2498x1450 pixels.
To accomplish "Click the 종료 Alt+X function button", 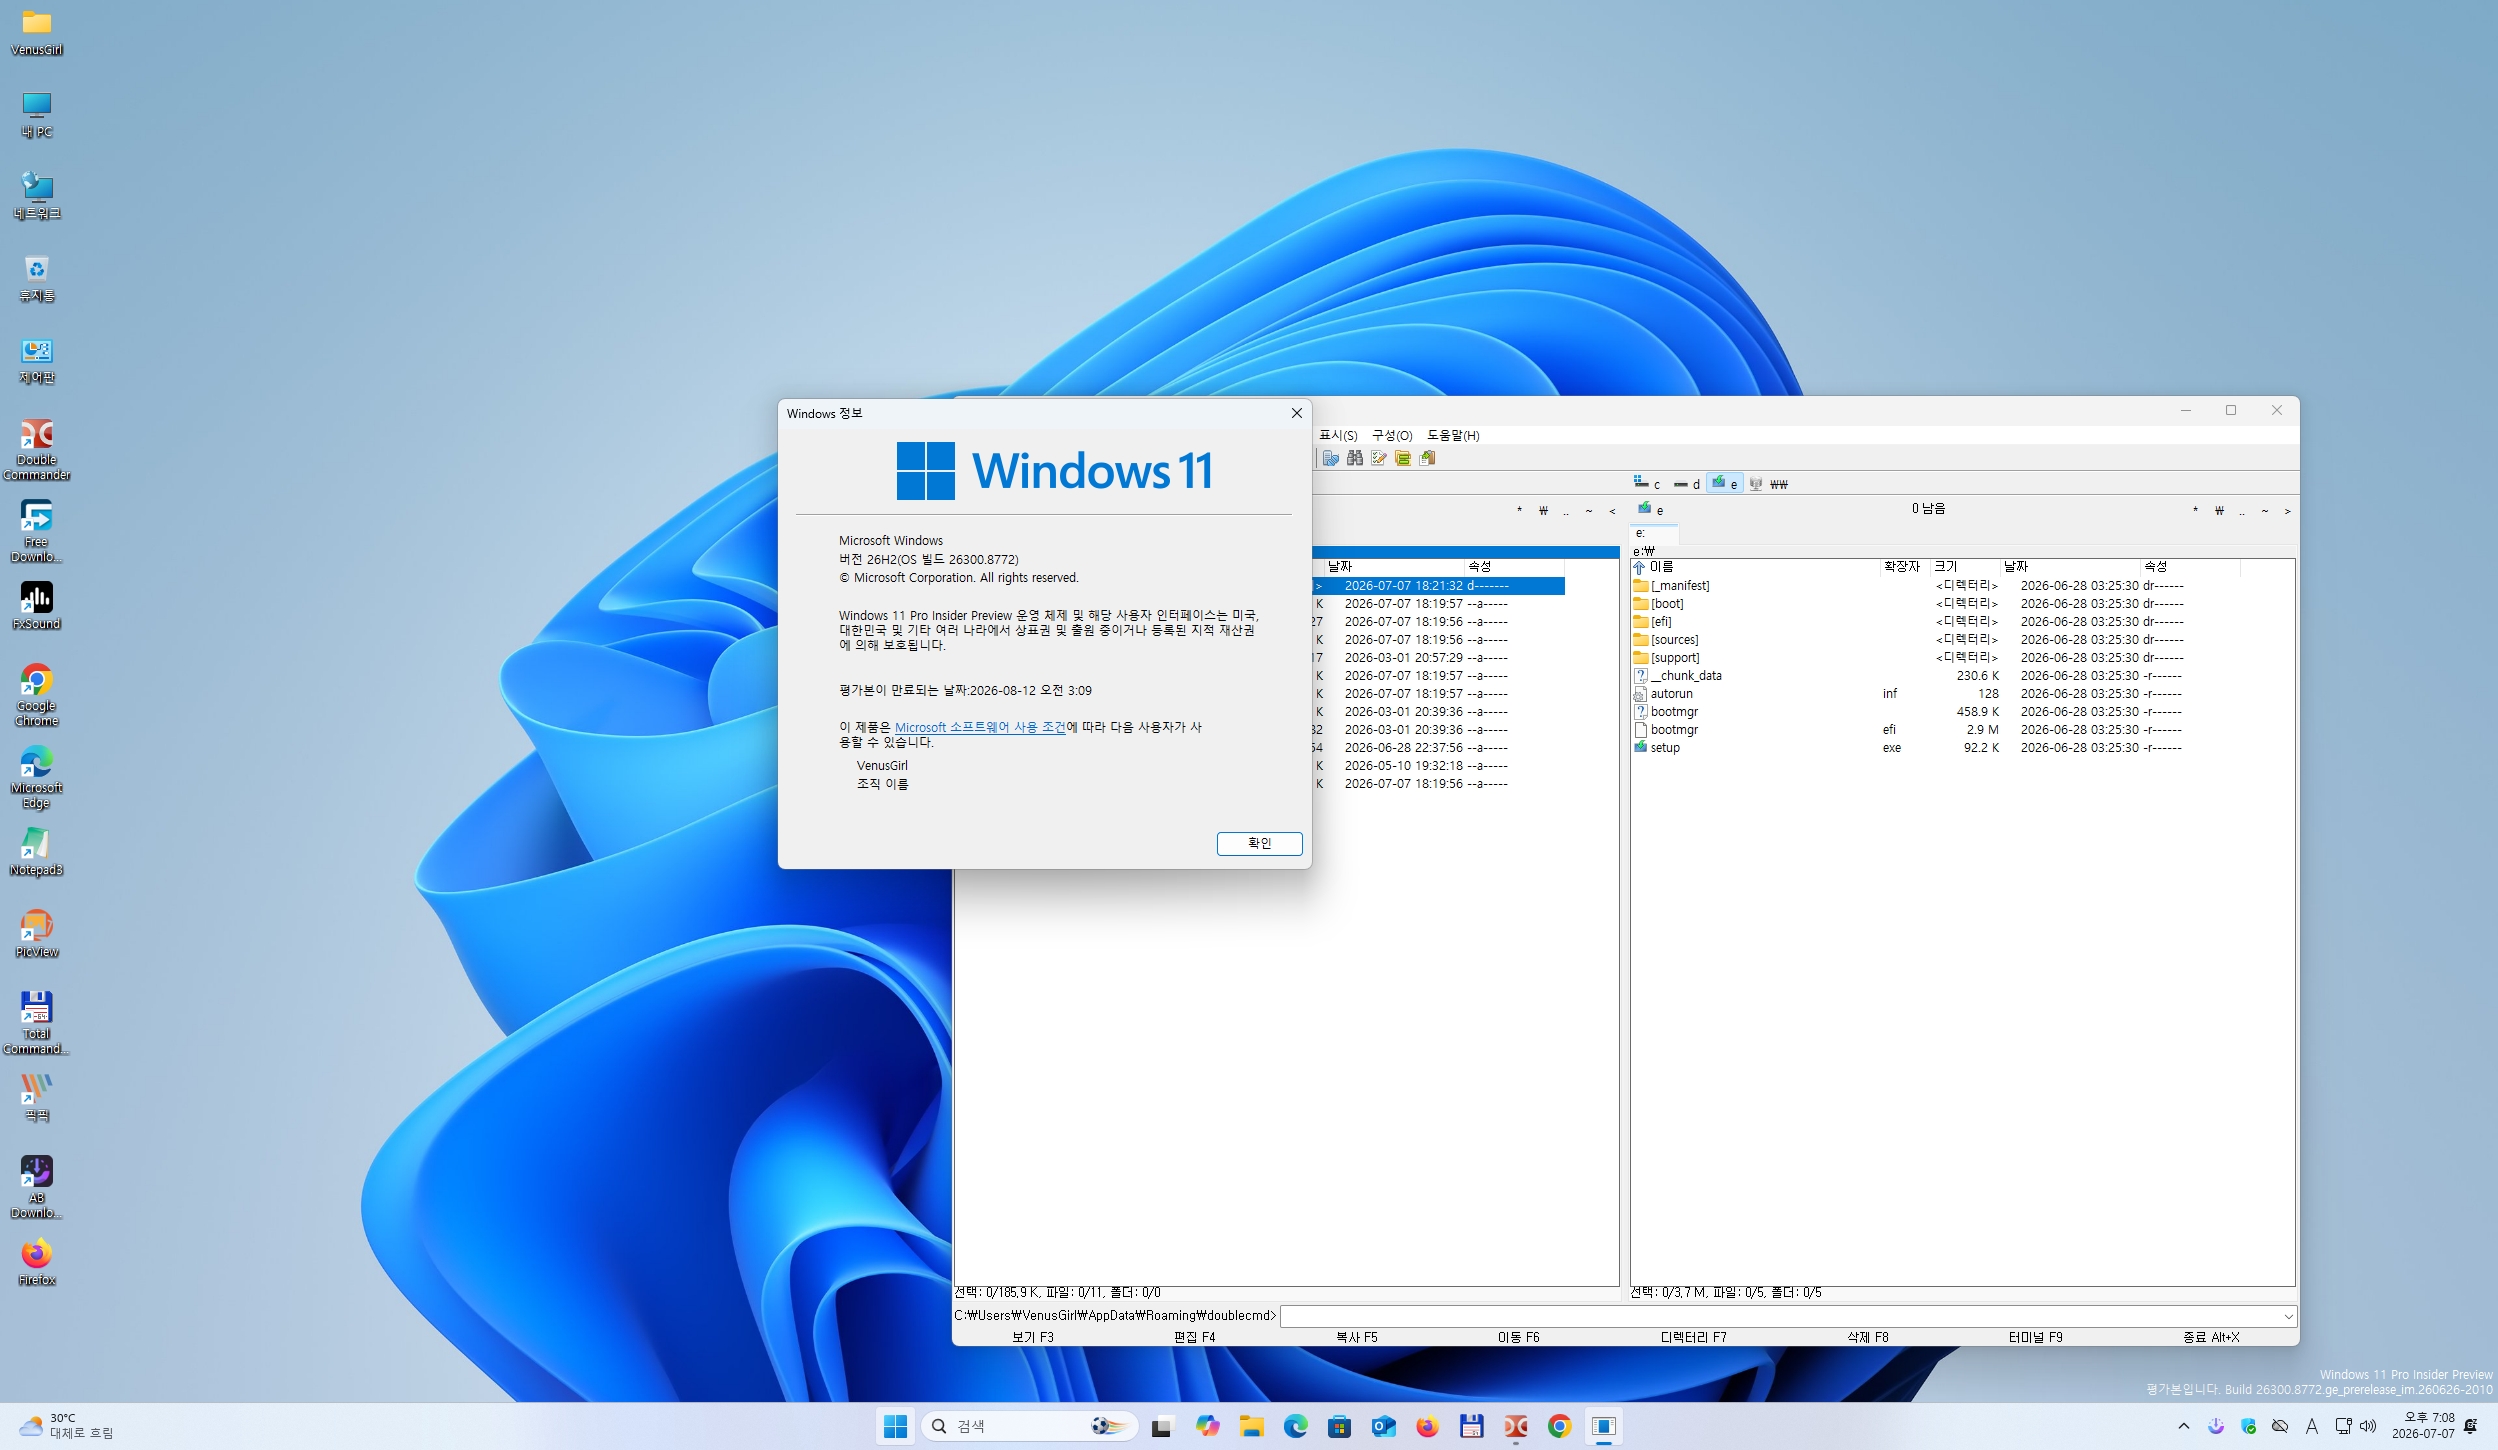I will click(2211, 1337).
